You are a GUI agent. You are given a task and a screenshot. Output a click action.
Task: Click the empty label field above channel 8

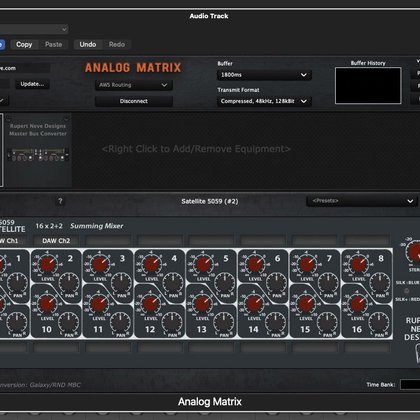click(367, 241)
